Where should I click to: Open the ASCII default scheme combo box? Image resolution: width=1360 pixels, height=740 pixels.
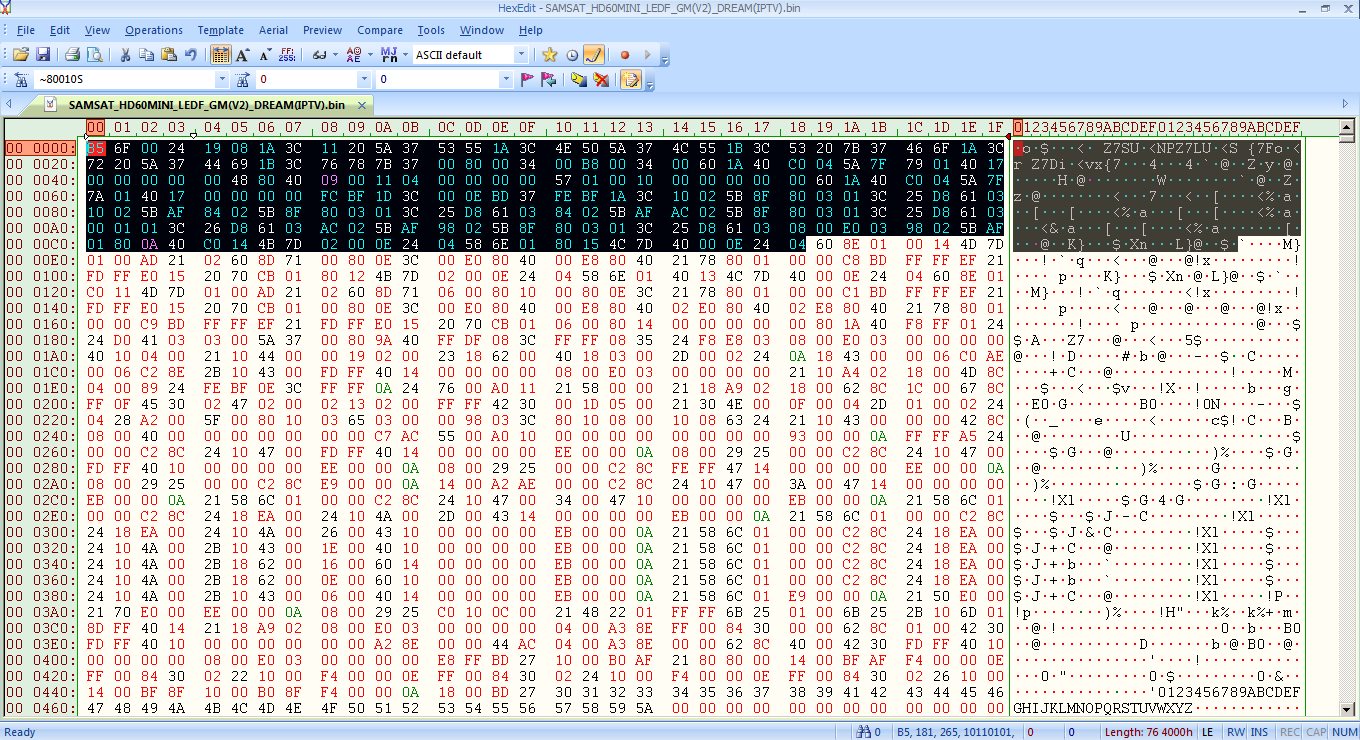tap(471, 55)
